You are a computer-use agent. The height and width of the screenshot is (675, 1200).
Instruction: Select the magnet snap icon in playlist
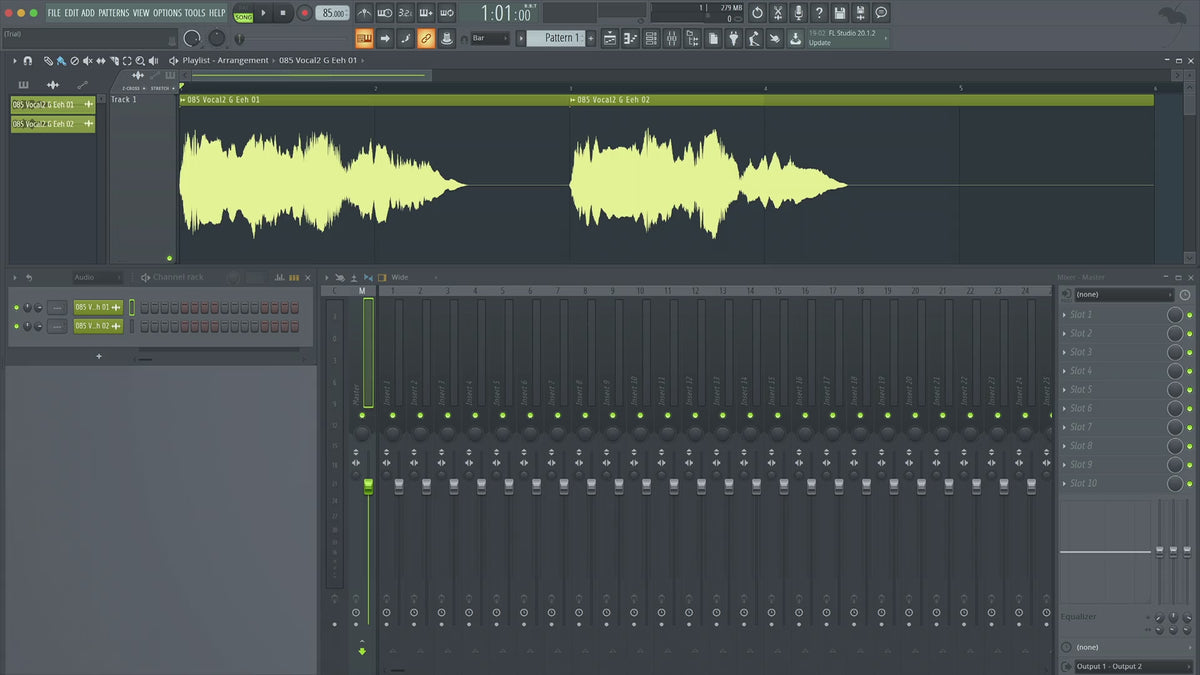click(x=27, y=61)
